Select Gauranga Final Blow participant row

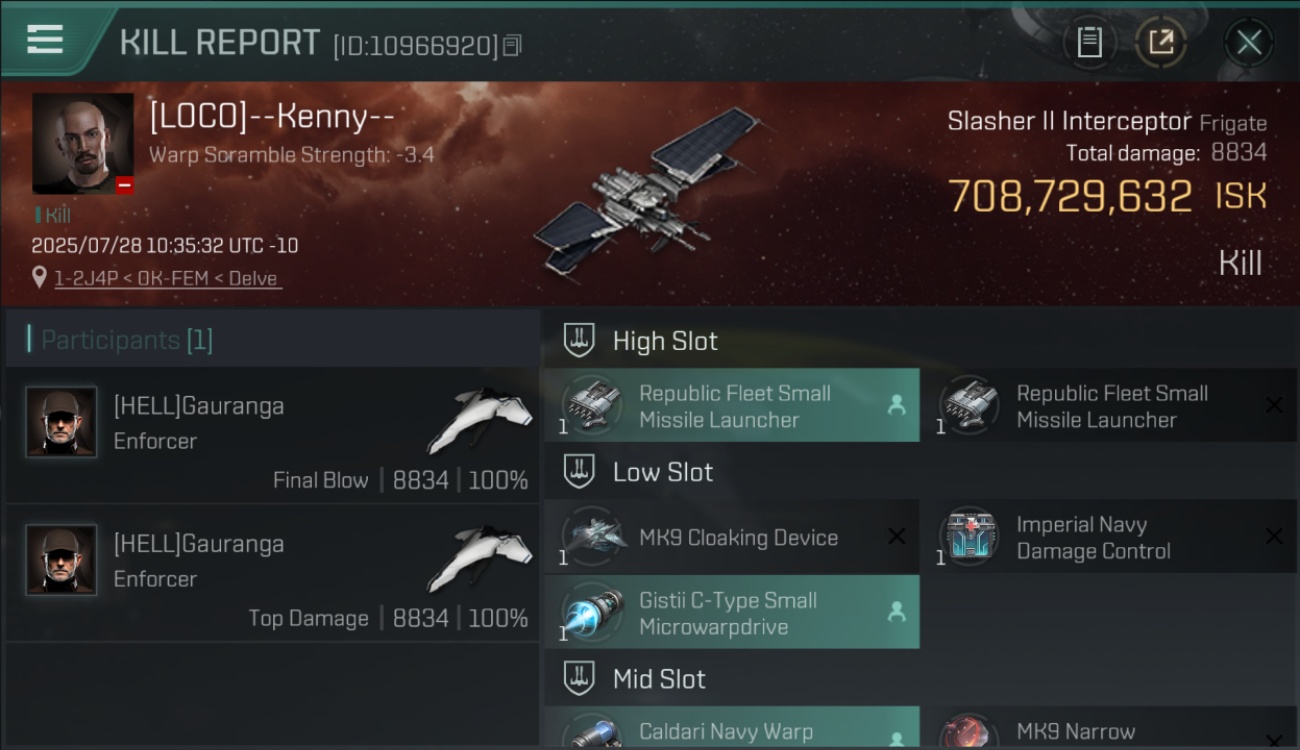[272, 435]
